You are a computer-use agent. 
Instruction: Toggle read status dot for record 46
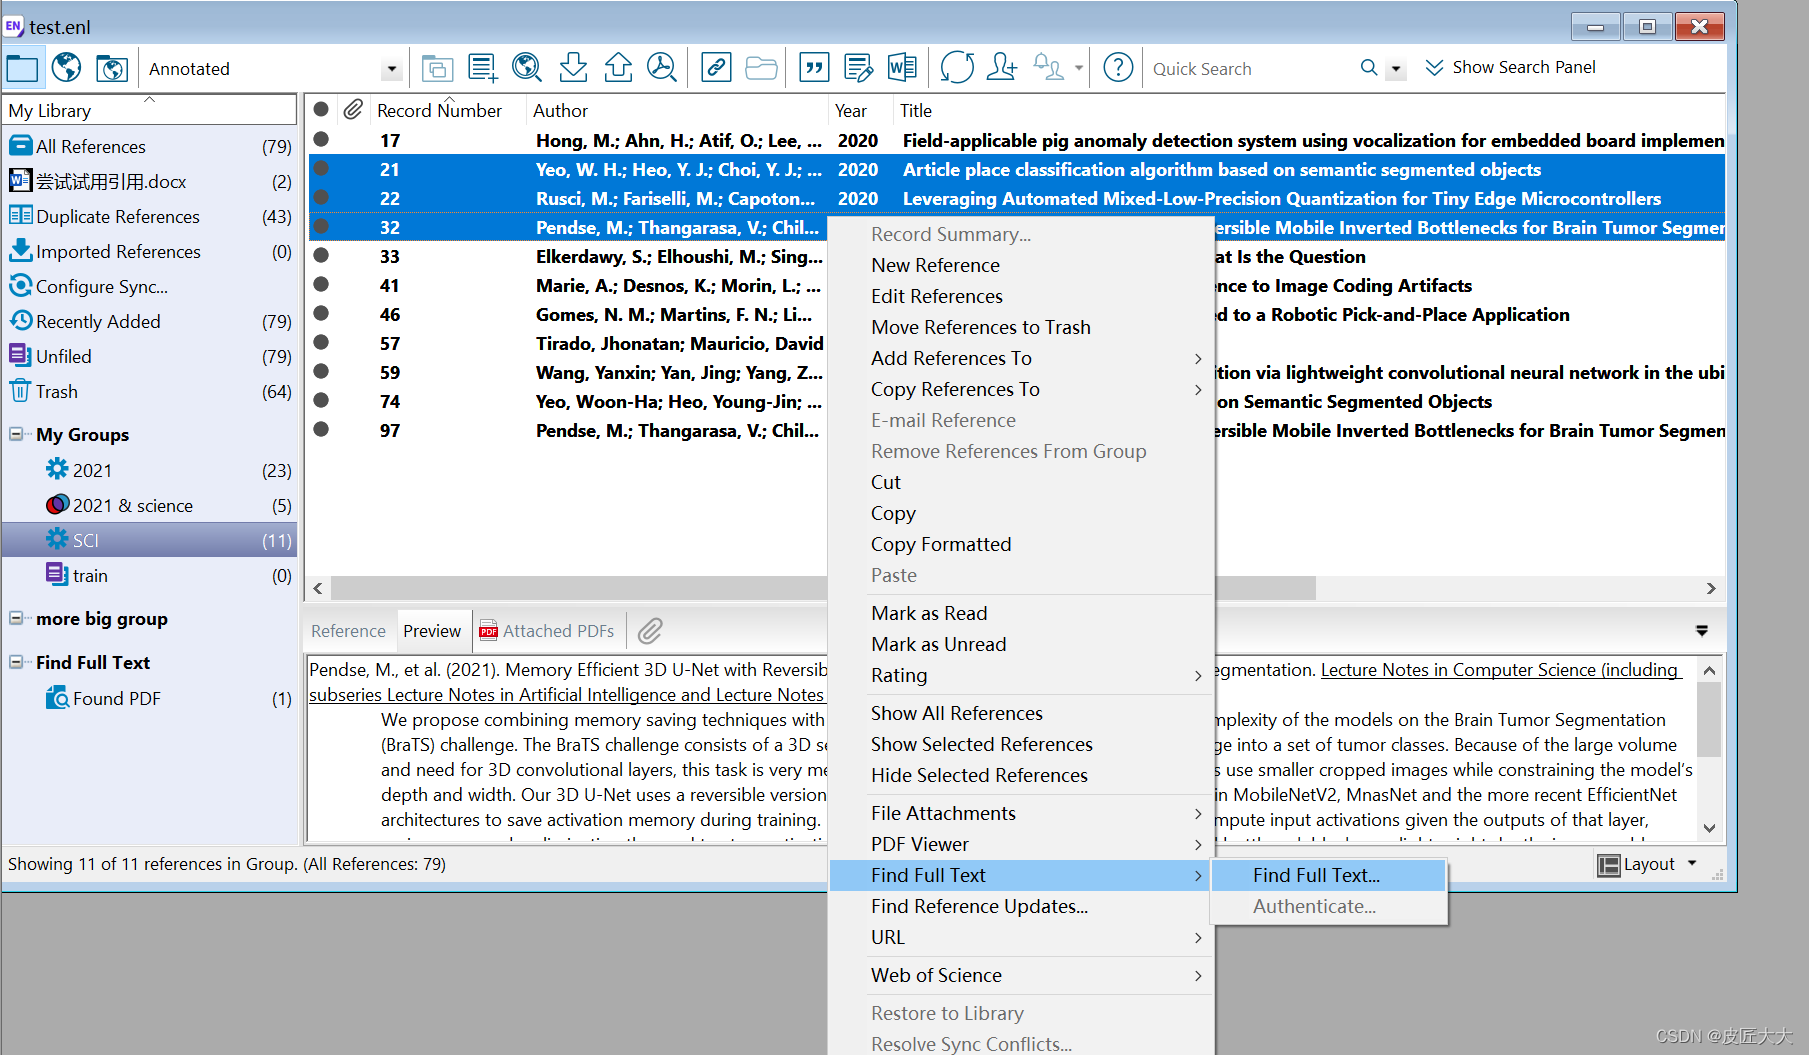click(x=321, y=314)
